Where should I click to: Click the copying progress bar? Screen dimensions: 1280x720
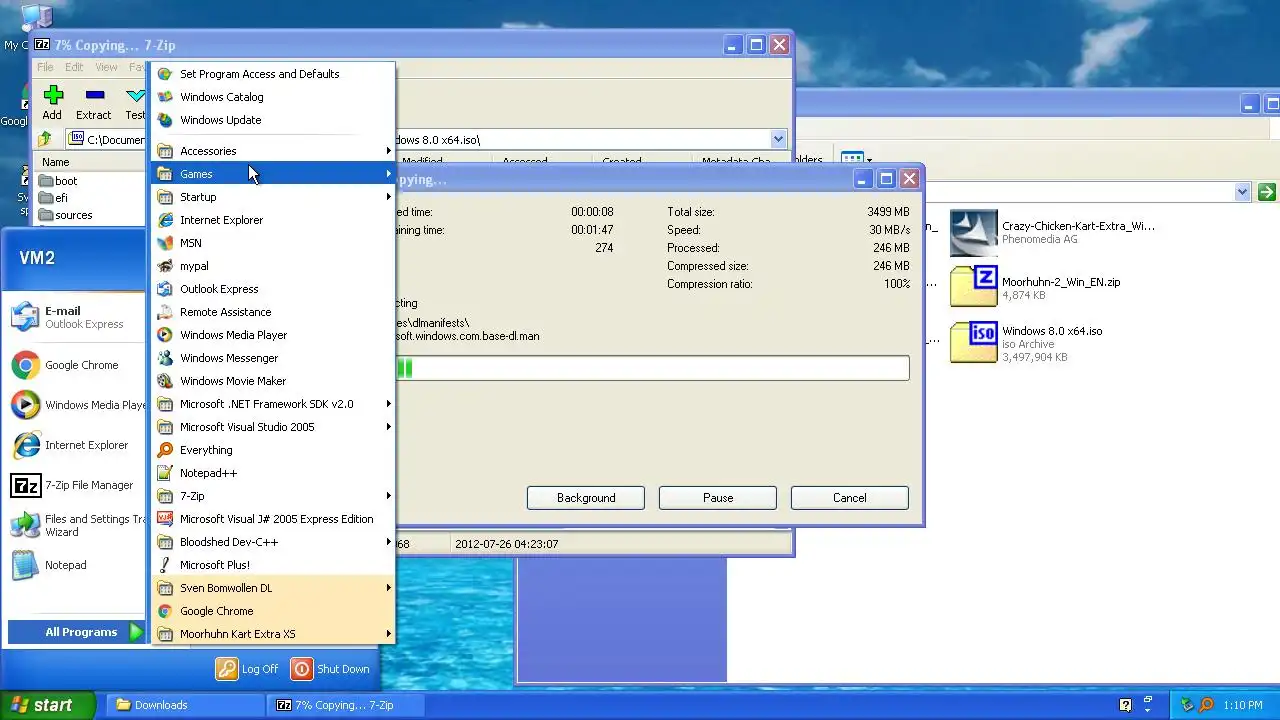tap(652, 368)
